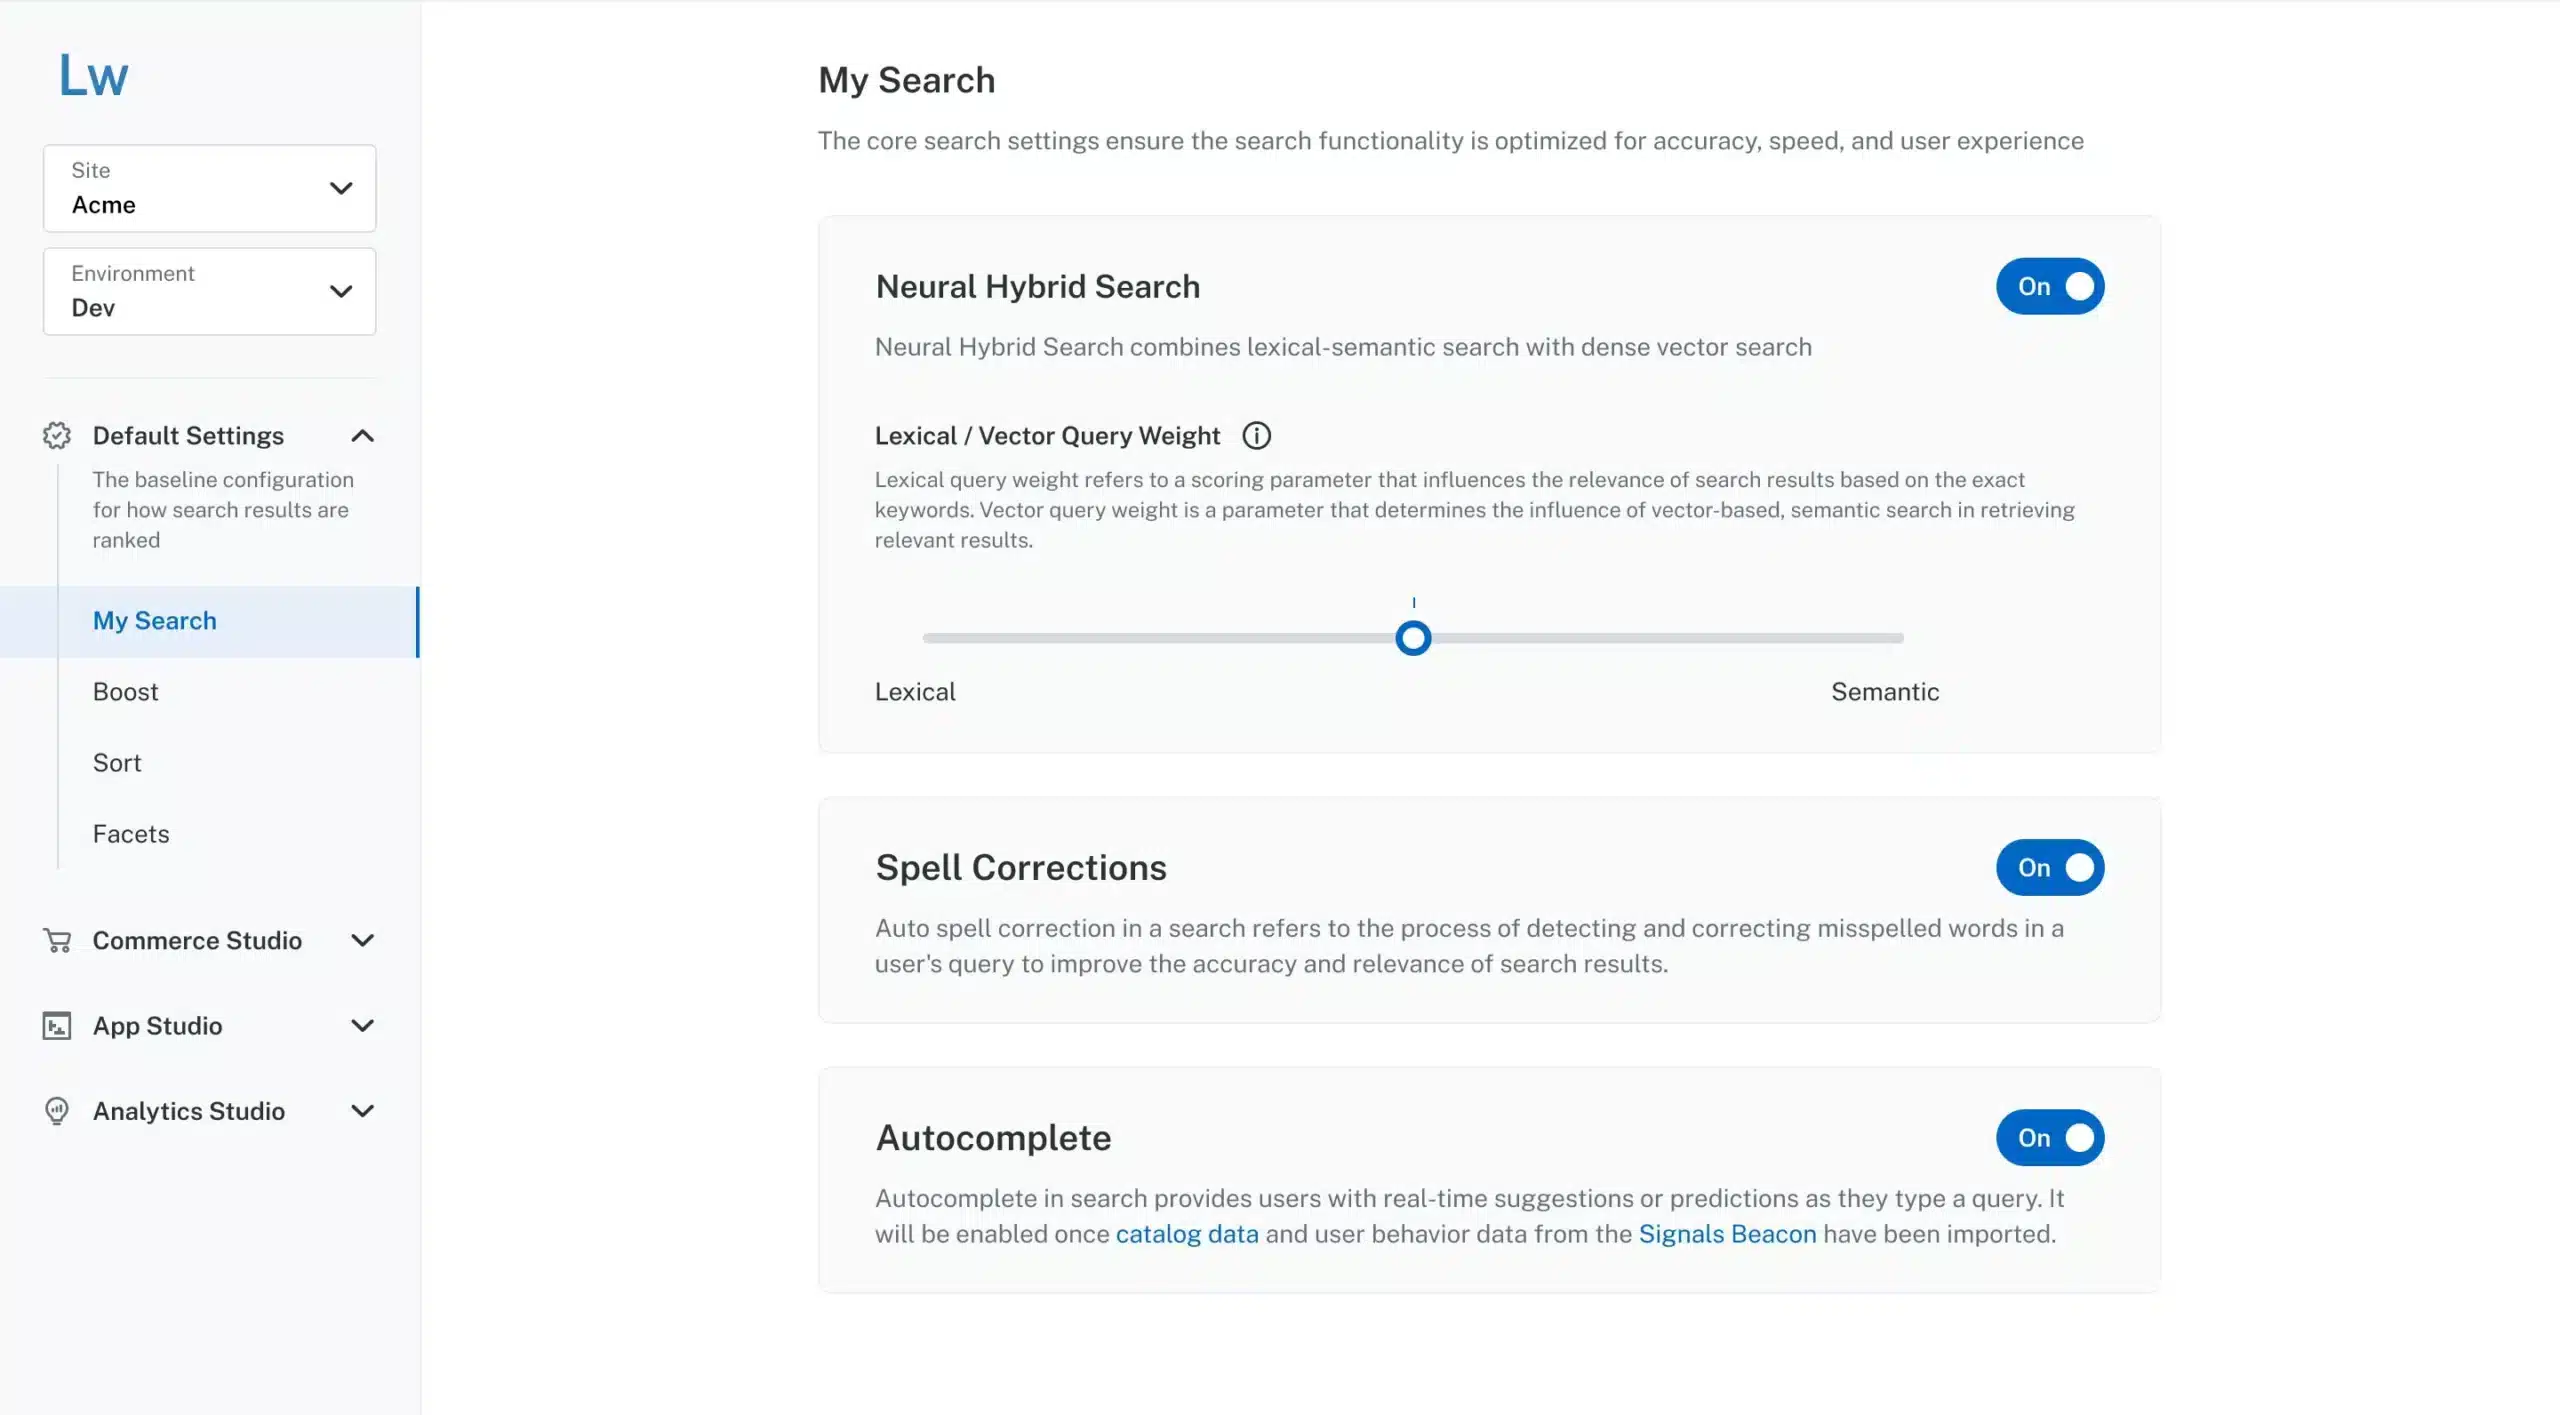Disable the Neural Hybrid Search toggle
2560x1415 pixels.
pos(2051,286)
